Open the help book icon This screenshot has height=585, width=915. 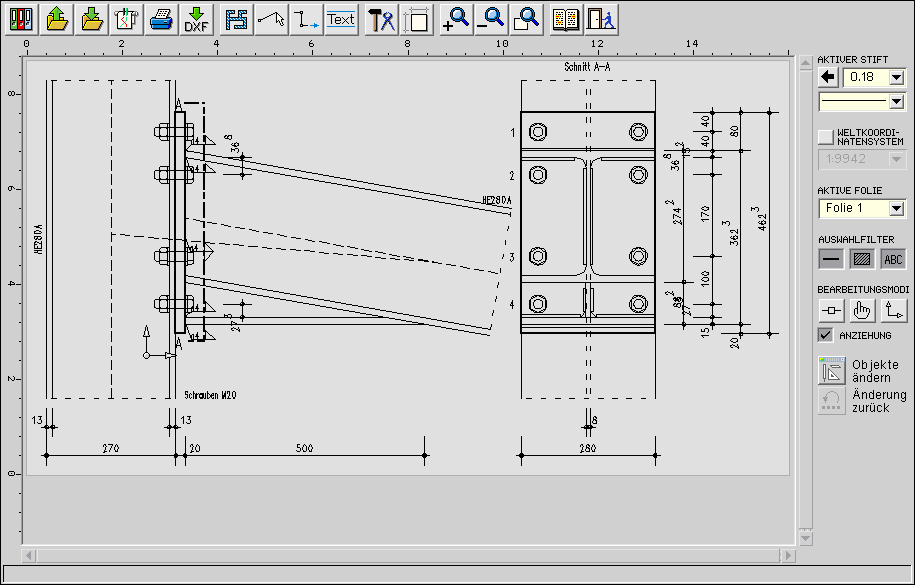pyautogui.click(x=566, y=19)
